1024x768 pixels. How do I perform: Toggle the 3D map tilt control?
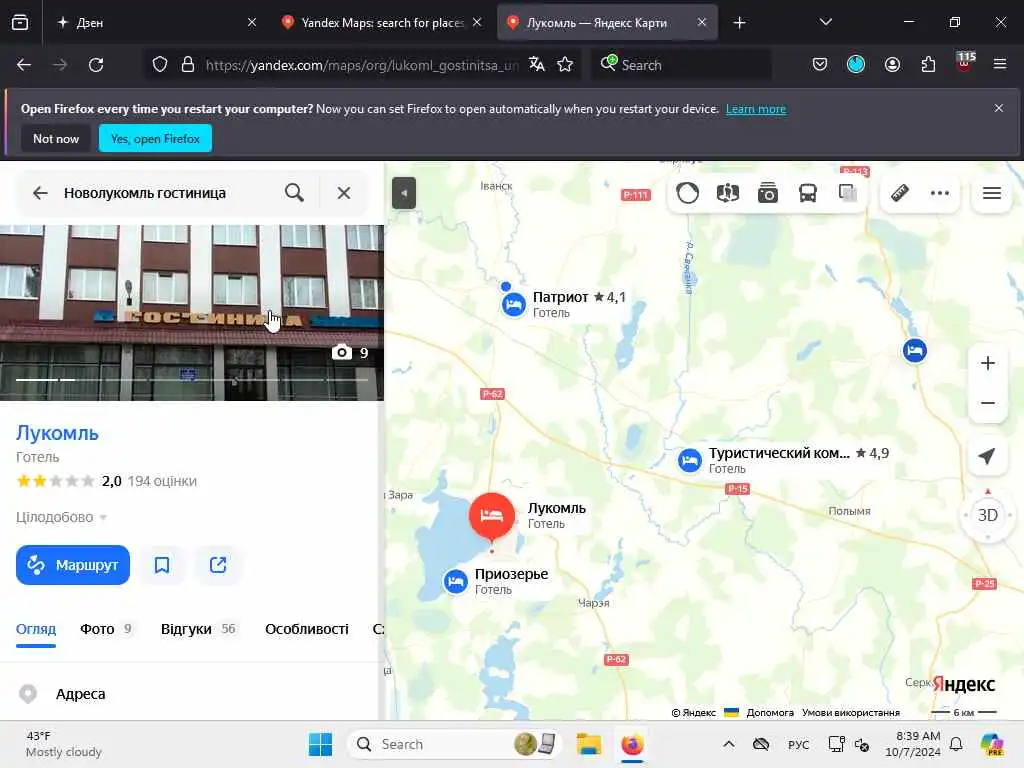[987, 515]
